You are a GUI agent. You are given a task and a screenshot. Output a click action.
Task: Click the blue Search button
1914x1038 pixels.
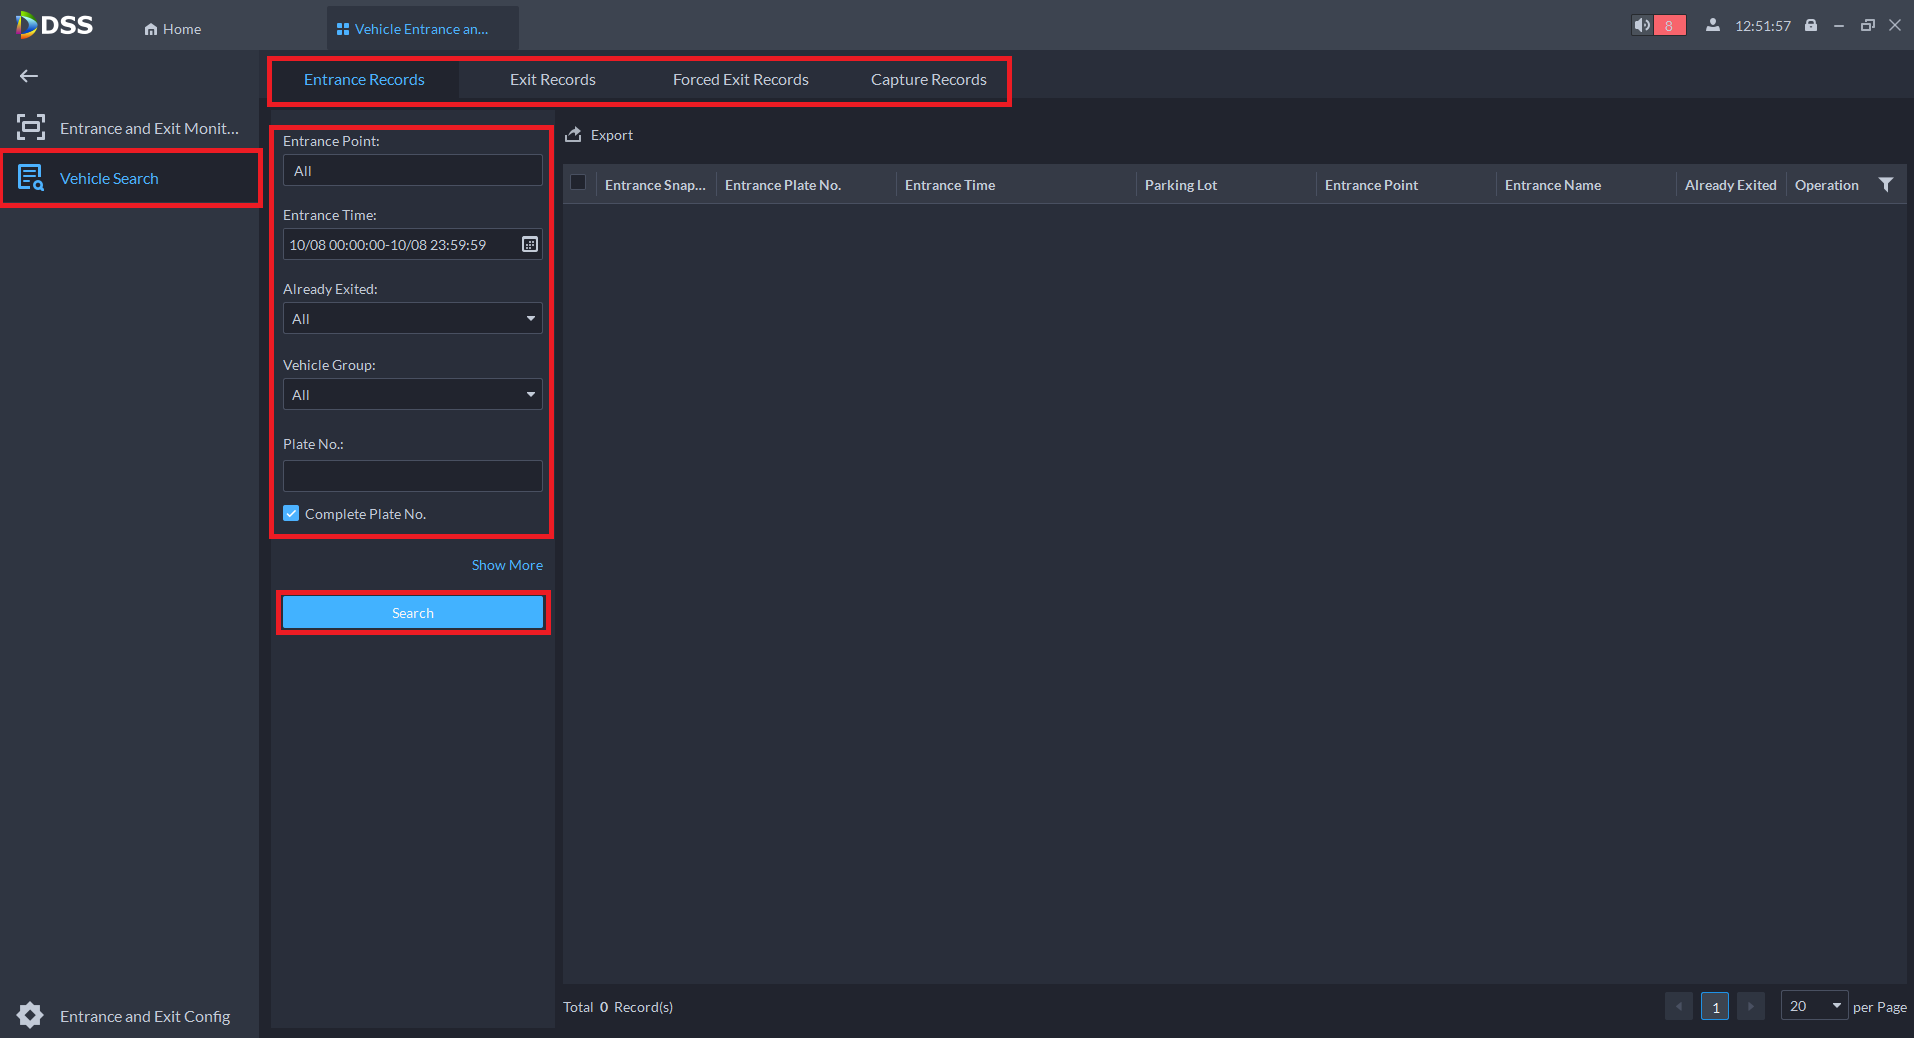coord(413,612)
